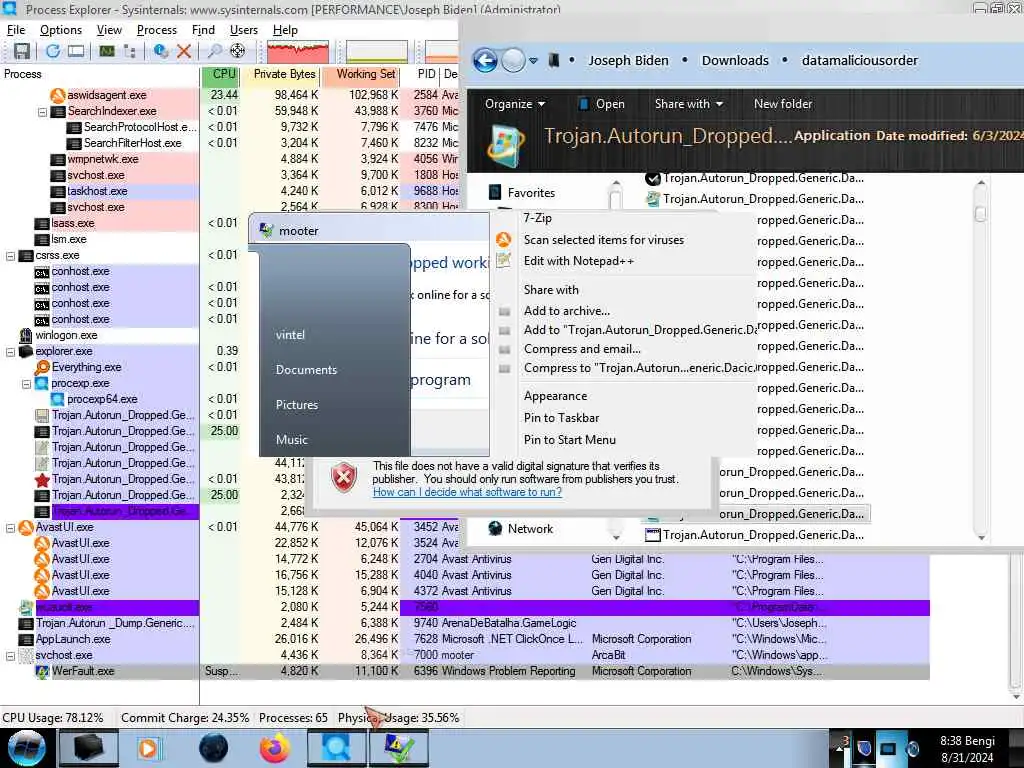Open the Process menu

coord(157,30)
